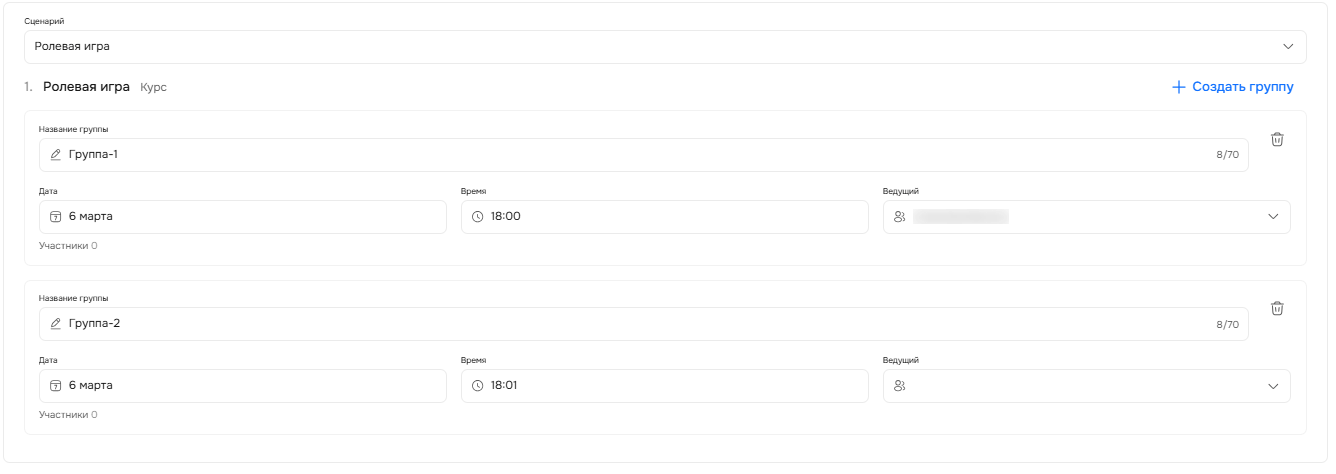Click calendar icon in Группа-1 date field
Screen dimensions: 1336x474
[56, 217]
